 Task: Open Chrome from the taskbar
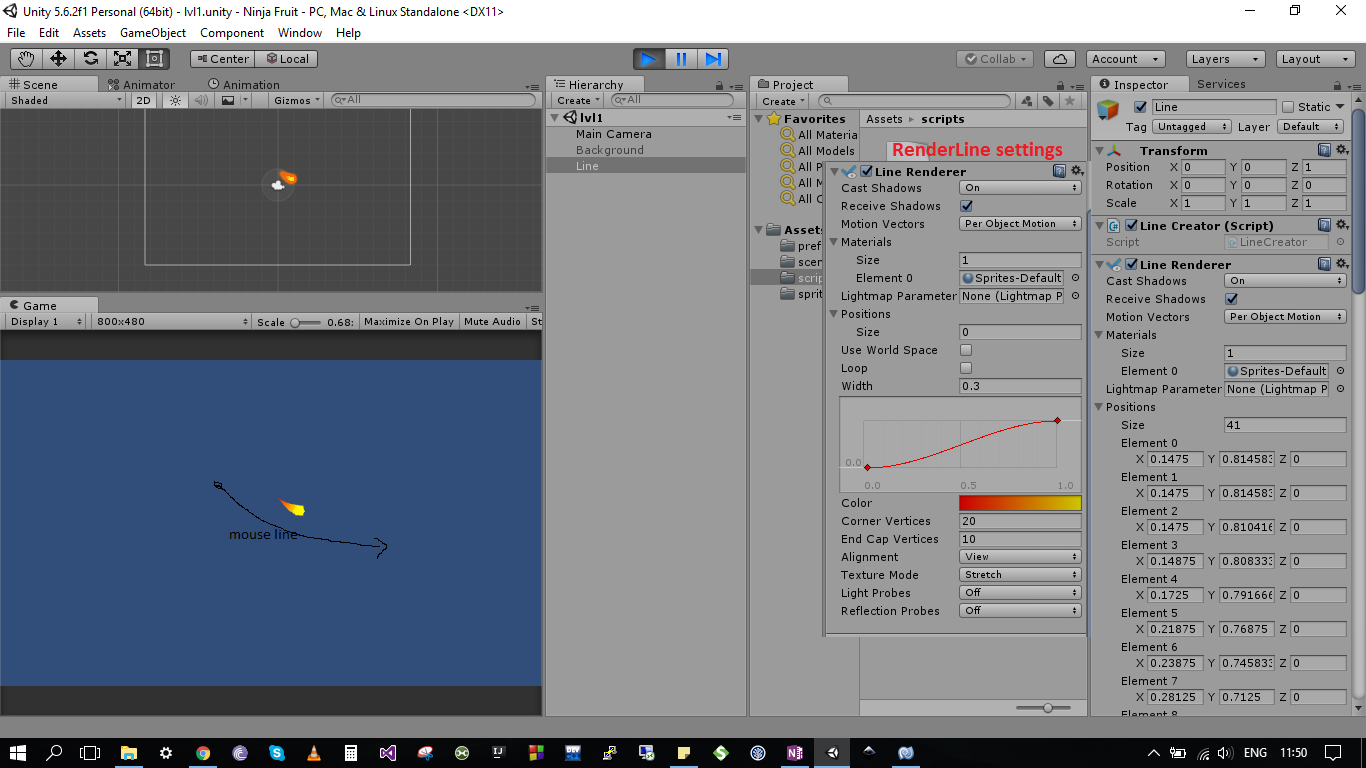pos(203,752)
